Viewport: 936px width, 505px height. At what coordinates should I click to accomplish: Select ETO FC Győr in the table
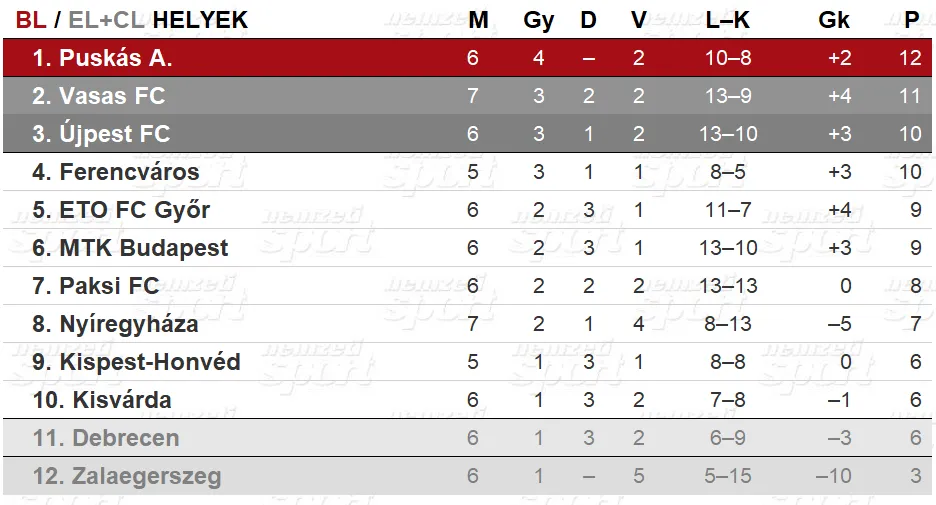(135, 210)
